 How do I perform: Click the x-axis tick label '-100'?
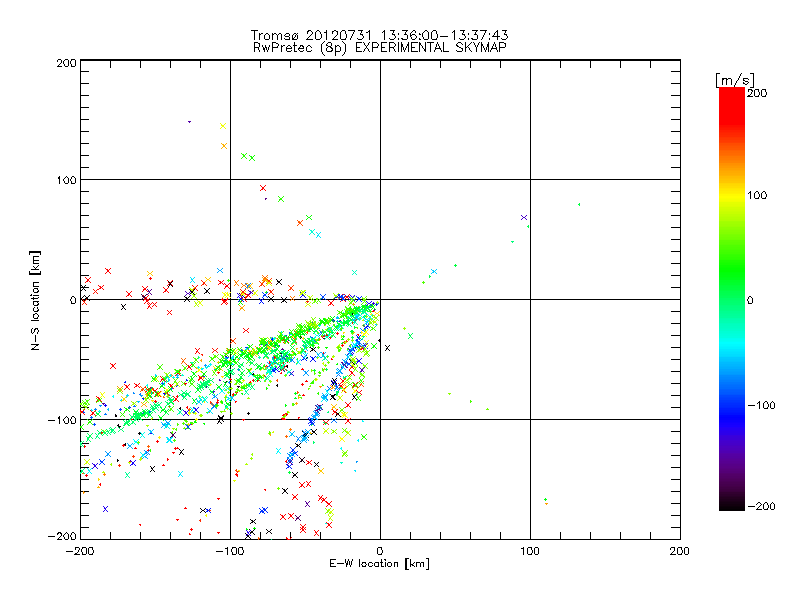tap(230, 551)
